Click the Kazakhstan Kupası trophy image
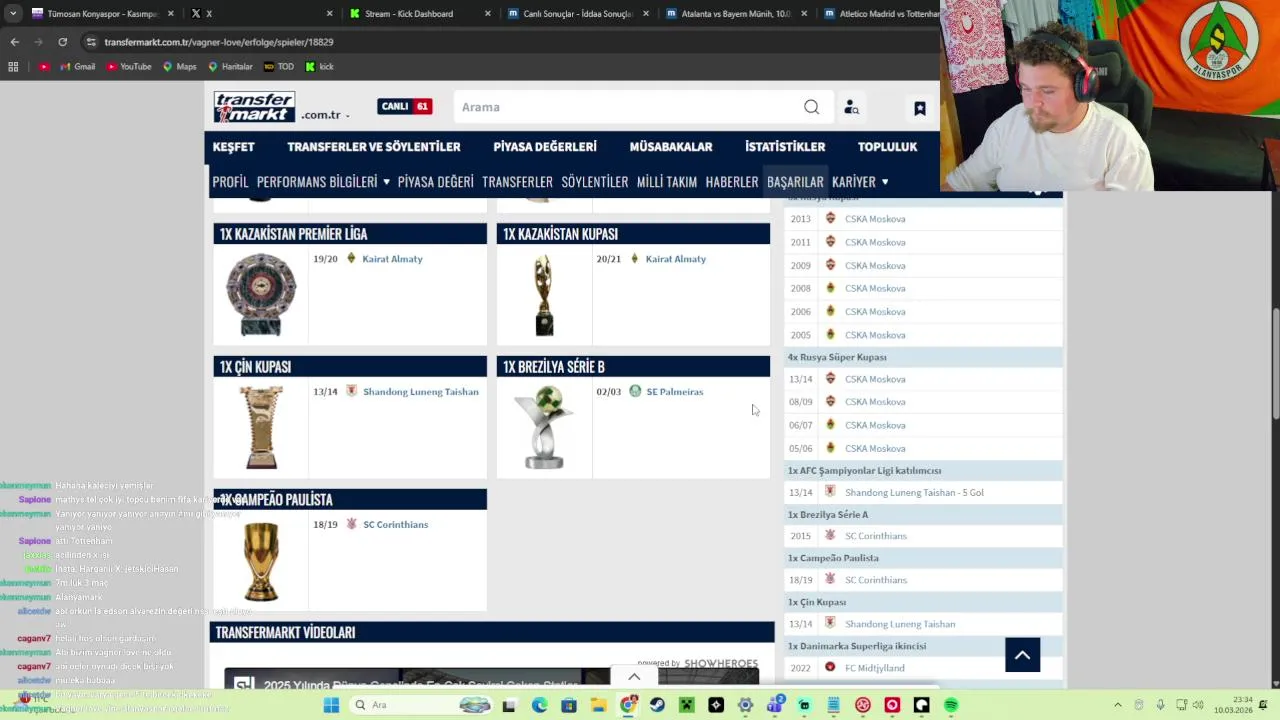The image size is (1280, 720). [544, 294]
